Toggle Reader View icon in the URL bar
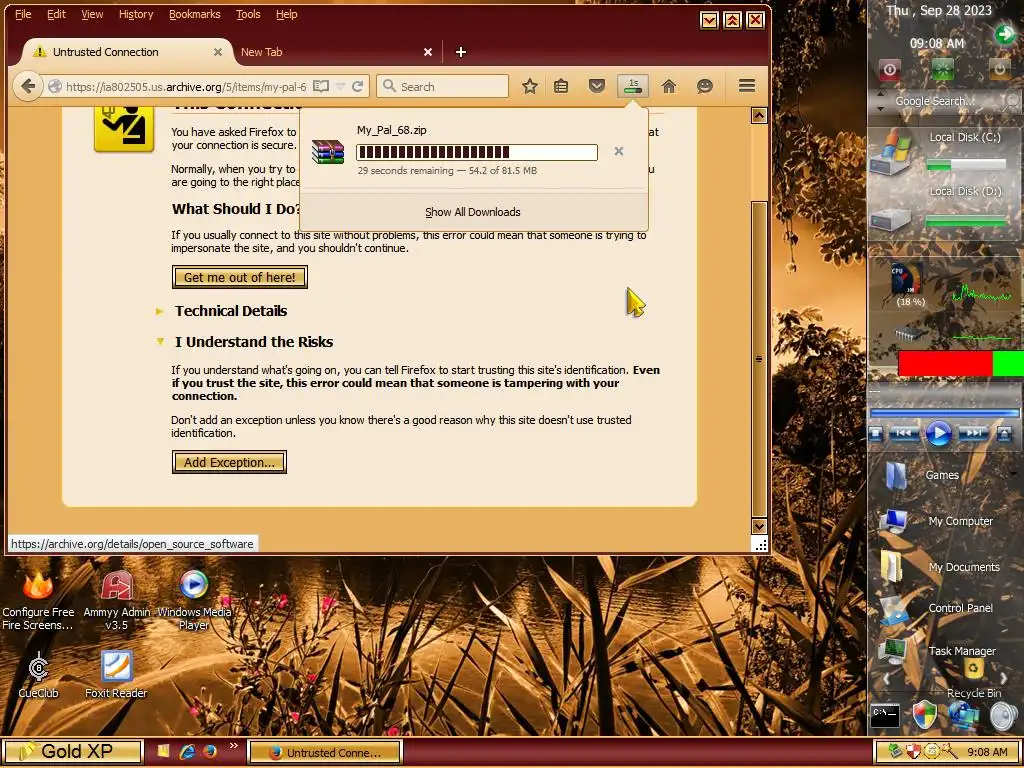This screenshot has height=768, width=1024. (321, 86)
